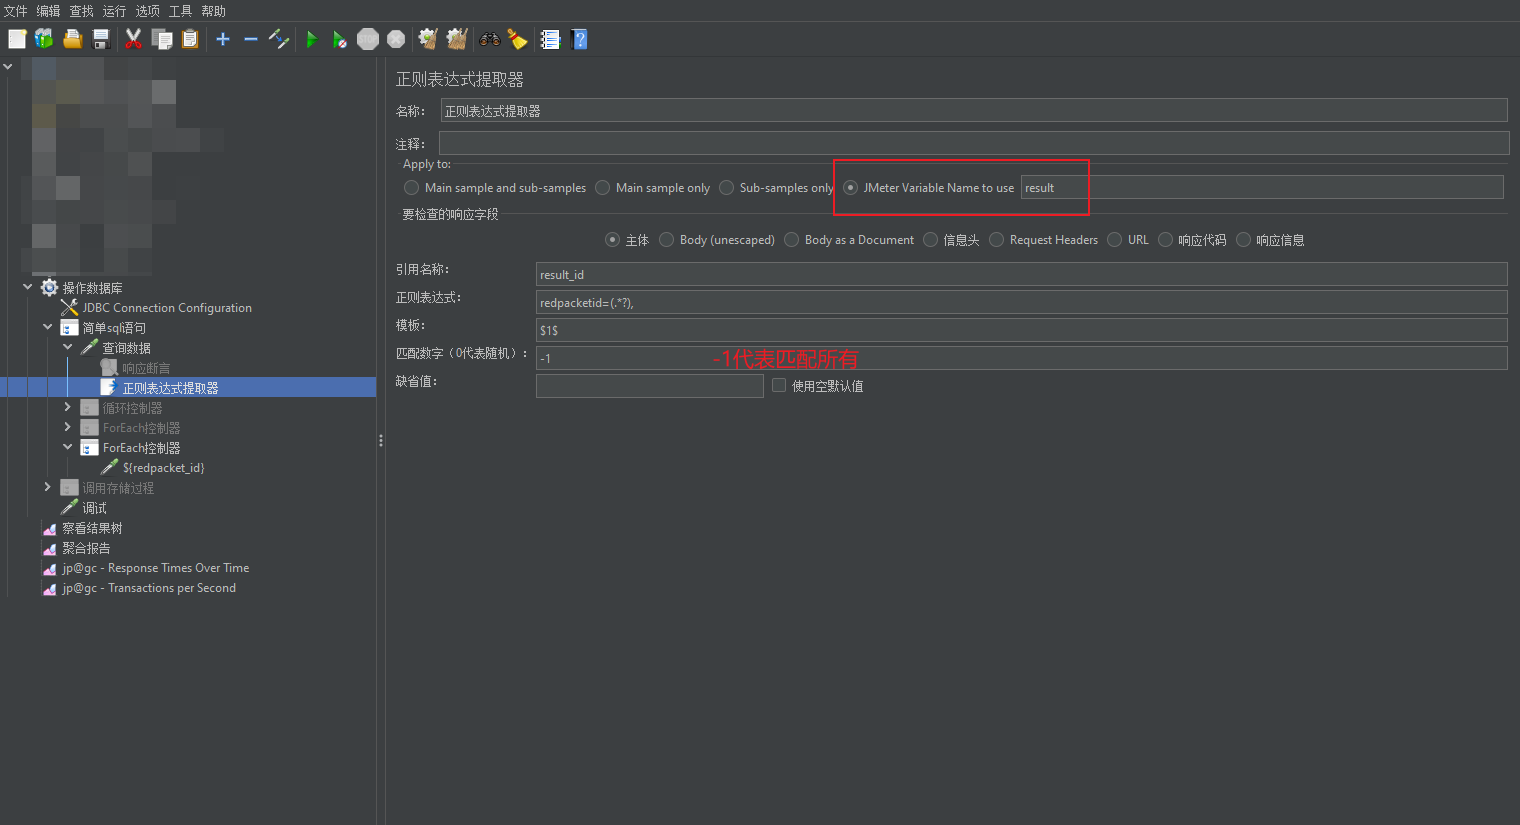
Task: Select URL radio button
Action: tap(1114, 240)
